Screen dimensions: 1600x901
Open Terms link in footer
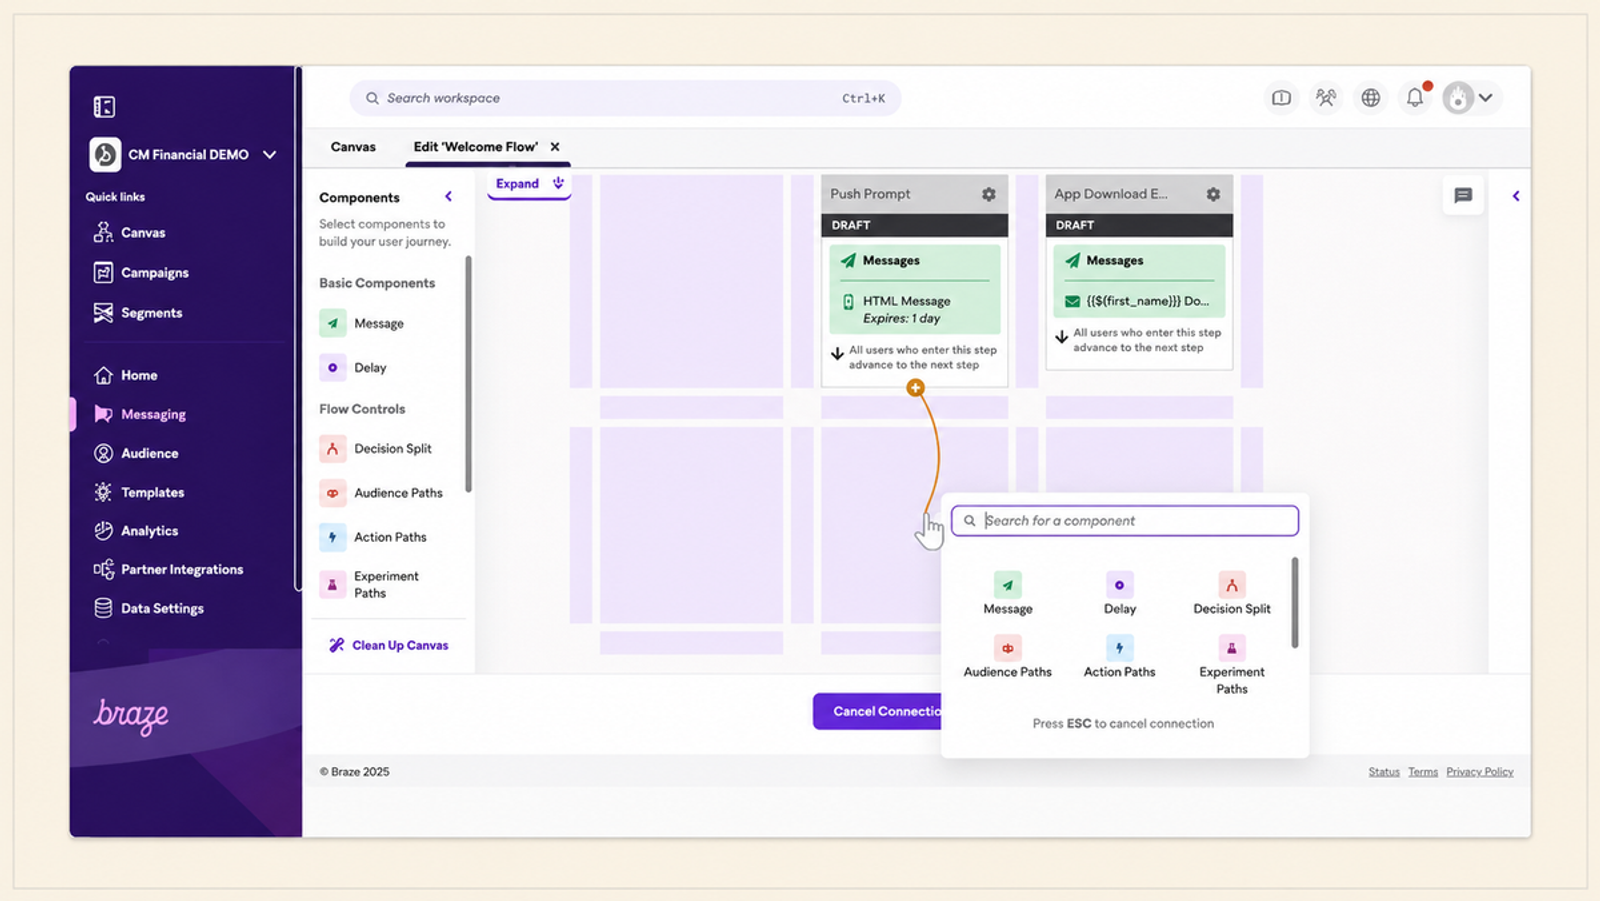pos(1423,772)
